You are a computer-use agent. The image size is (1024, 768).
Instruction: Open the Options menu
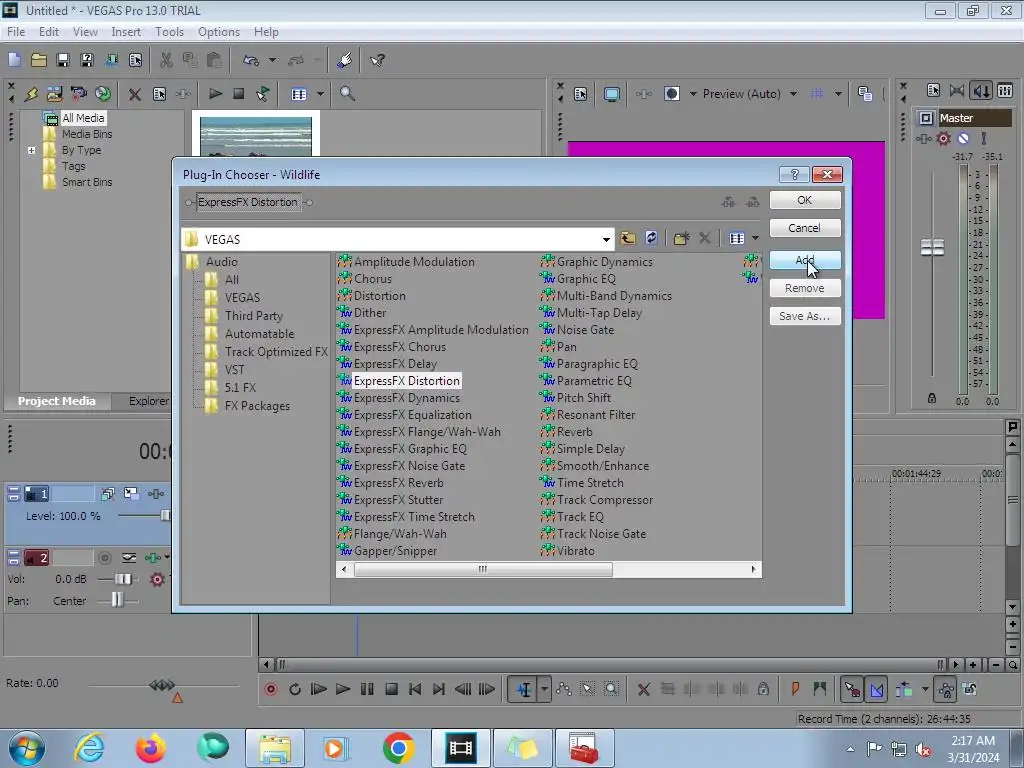coord(219,32)
